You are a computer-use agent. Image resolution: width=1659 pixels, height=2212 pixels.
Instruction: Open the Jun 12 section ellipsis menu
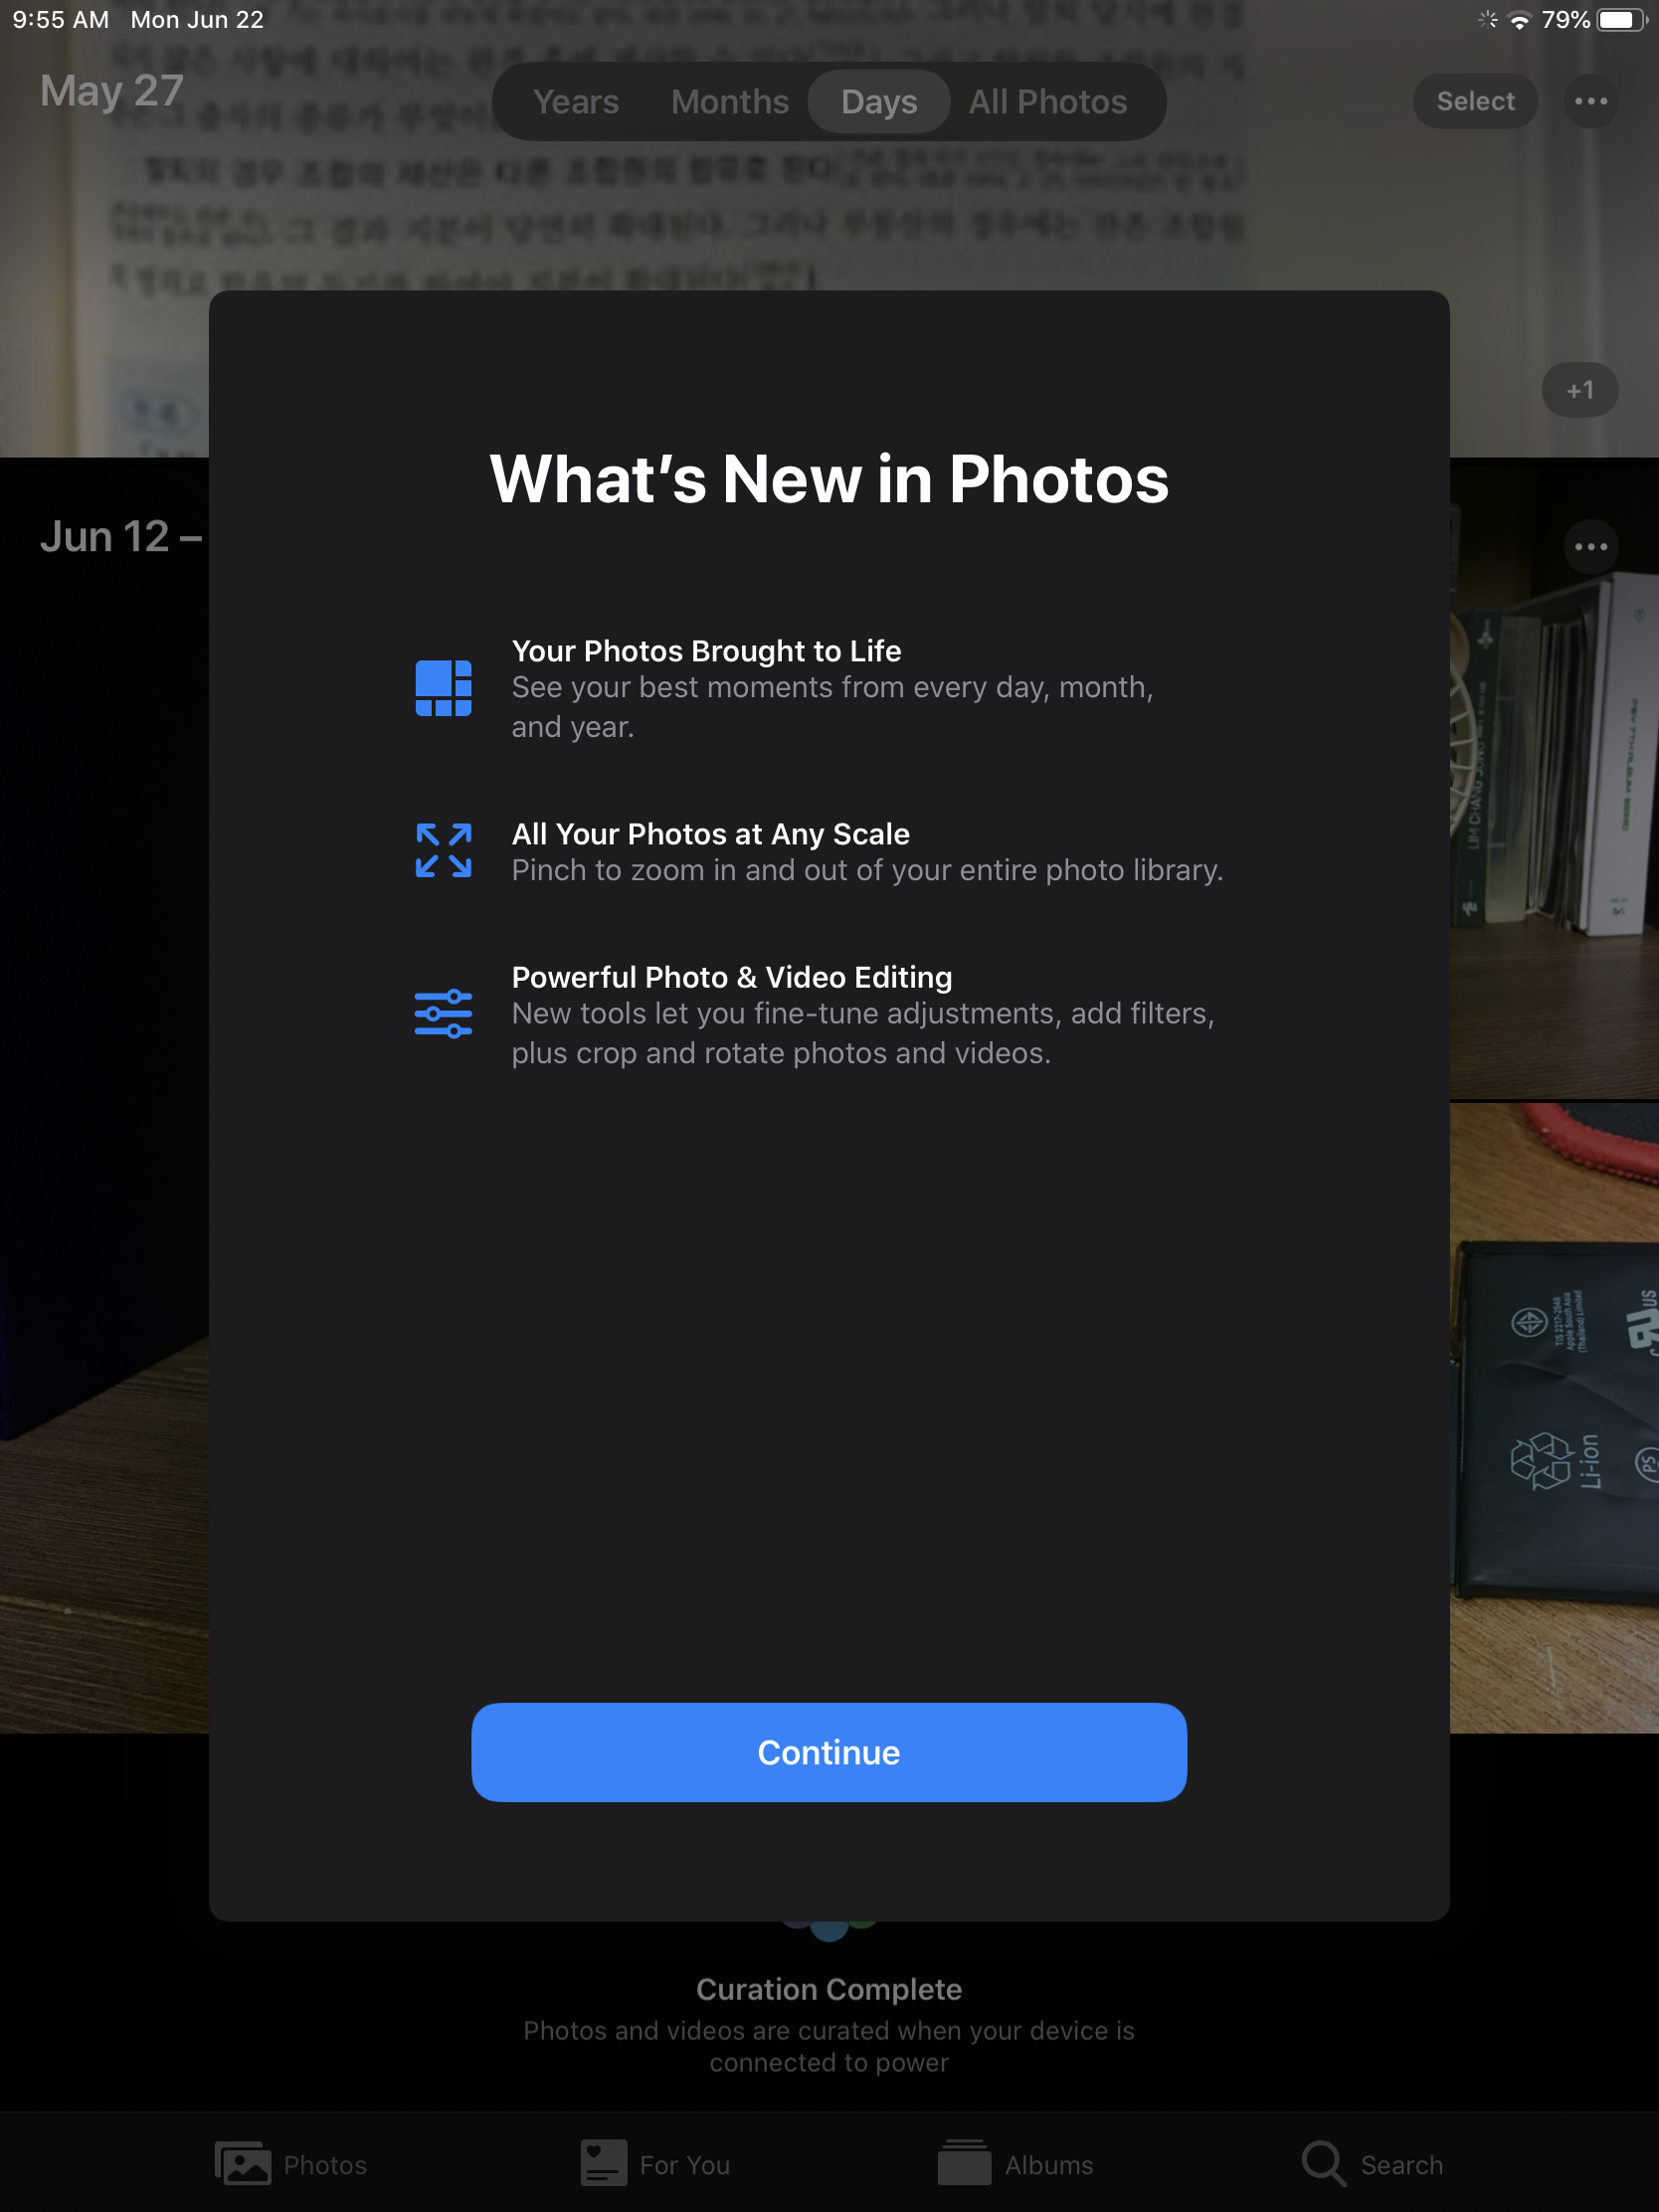tap(1591, 546)
